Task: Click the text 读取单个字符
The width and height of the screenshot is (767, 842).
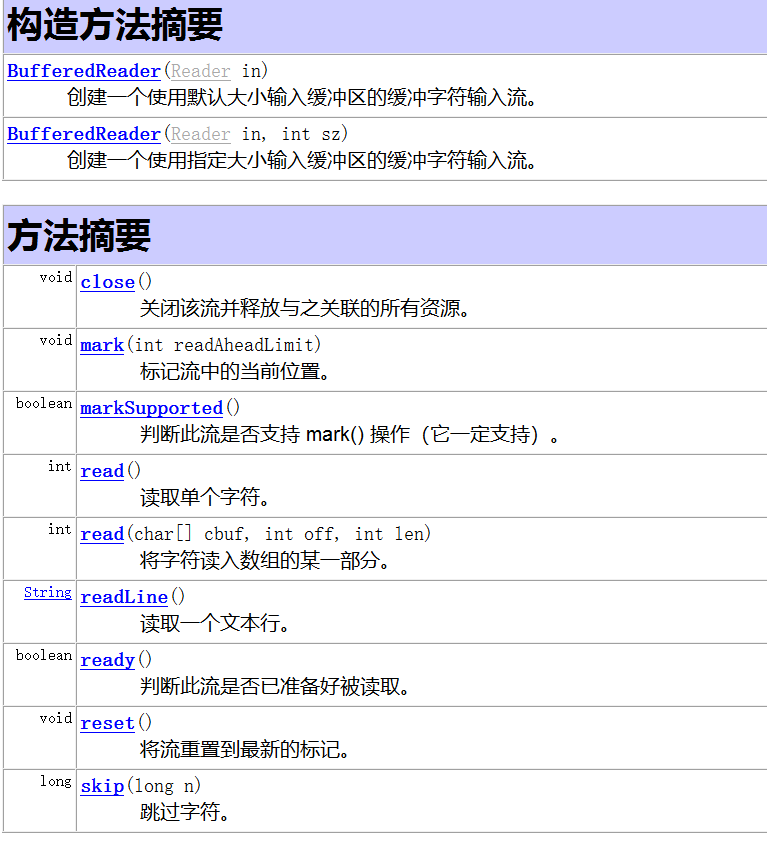Action: click(x=205, y=497)
